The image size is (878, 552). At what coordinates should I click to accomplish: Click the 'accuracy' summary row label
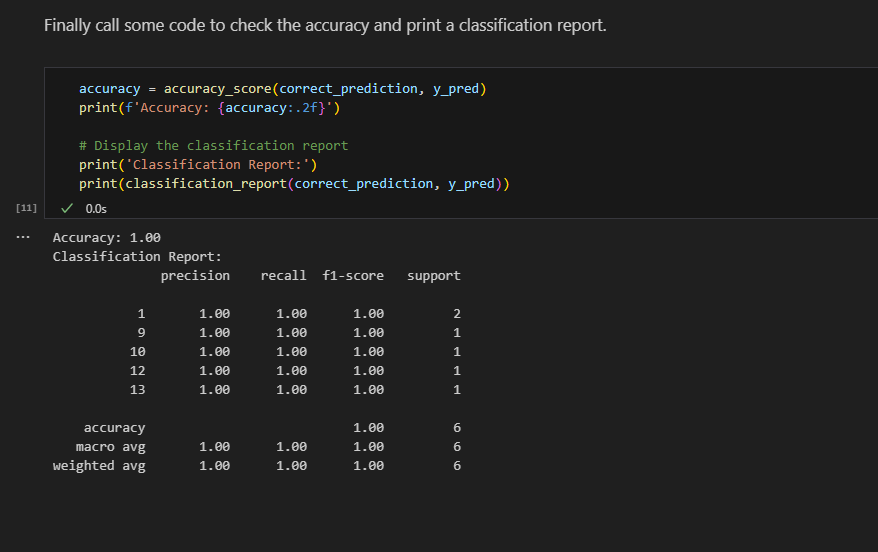[114, 428]
